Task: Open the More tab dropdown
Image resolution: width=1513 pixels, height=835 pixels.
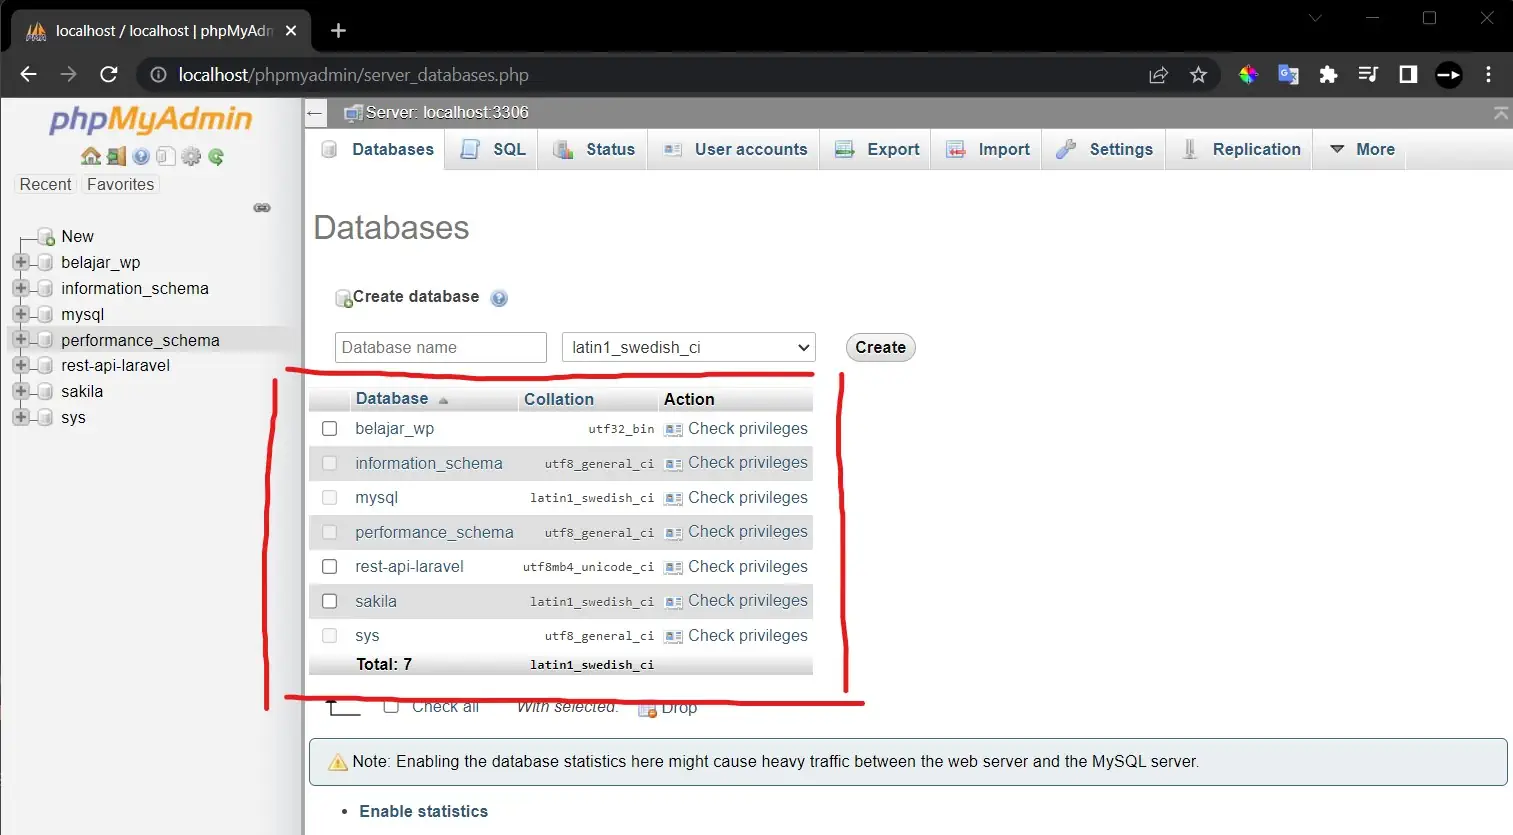Action: pyautogui.click(x=1361, y=149)
